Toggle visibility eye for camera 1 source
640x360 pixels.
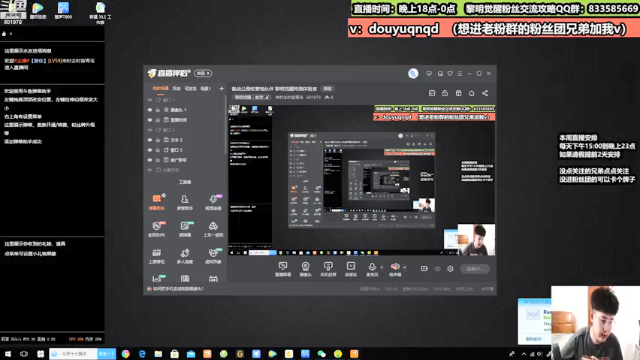[150, 110]
